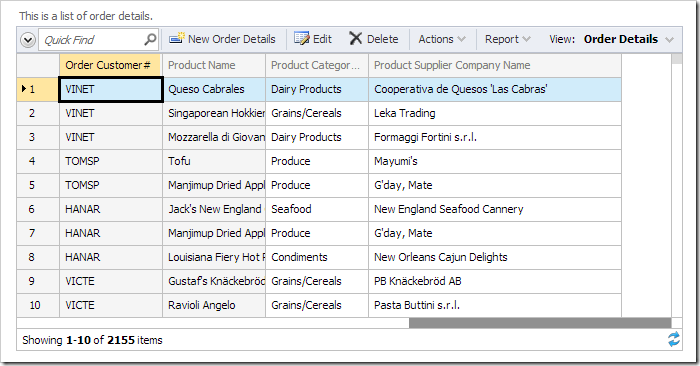Select row number 5 header
The width and height of the screenshot is (700, 366).
coord(38,185)
